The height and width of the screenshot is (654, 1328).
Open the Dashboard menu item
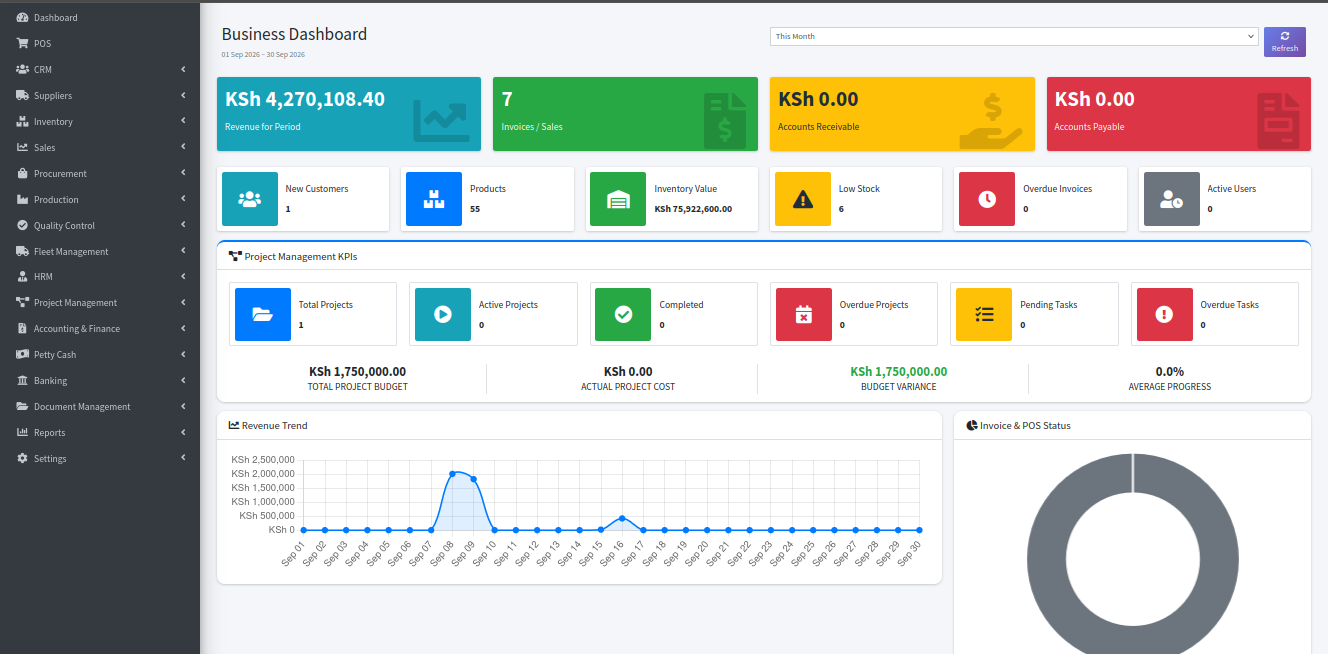100,18
